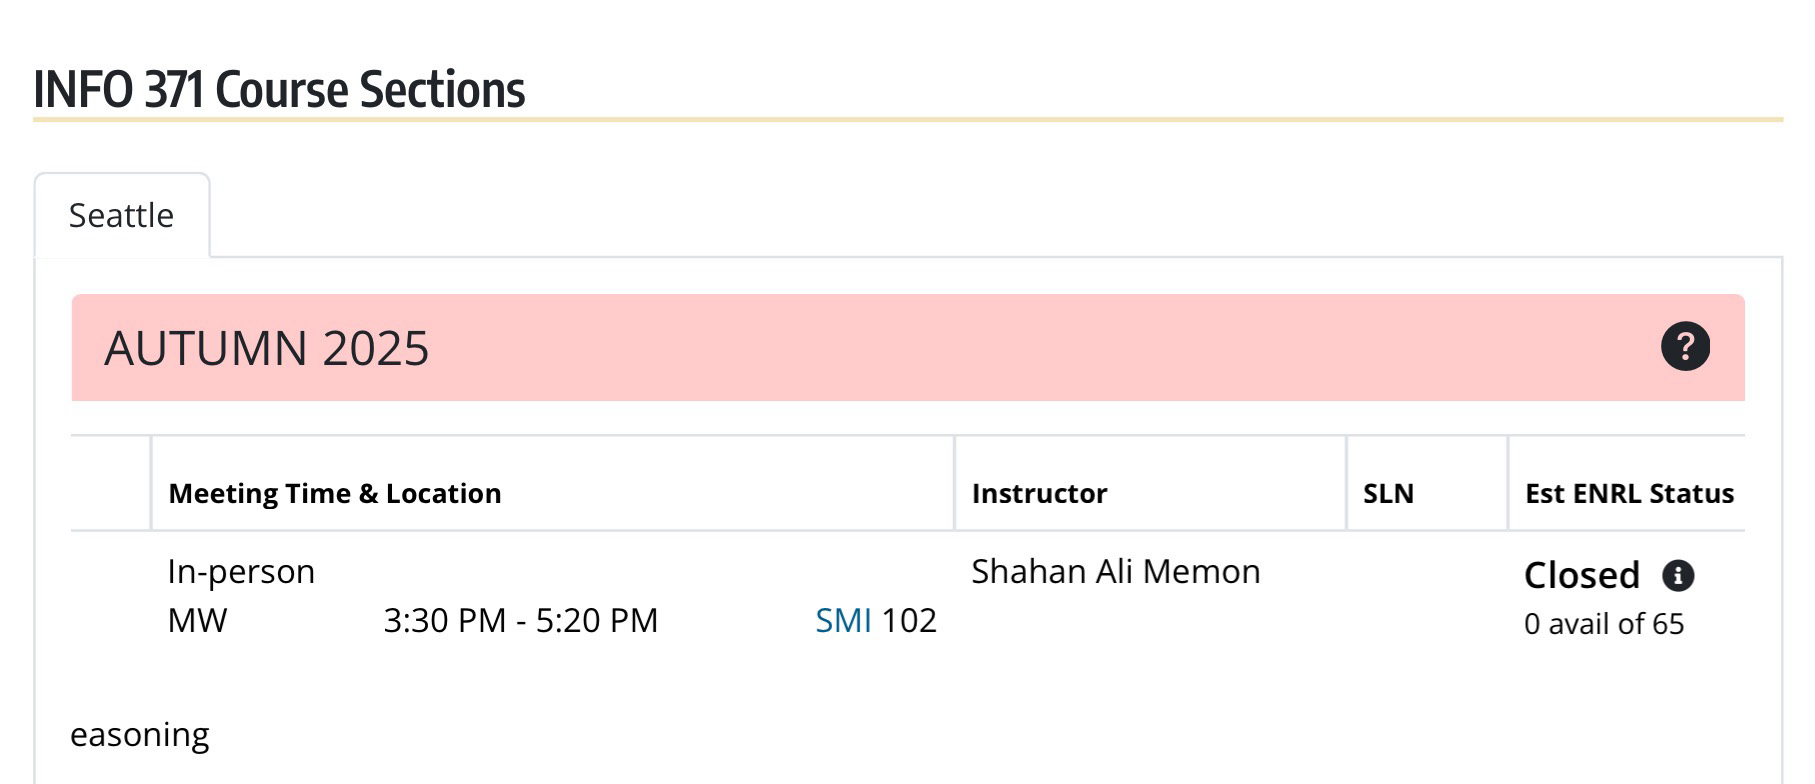Open the SMI building link
Viewport: 1815px width, 784px height.
click(843, 620)
